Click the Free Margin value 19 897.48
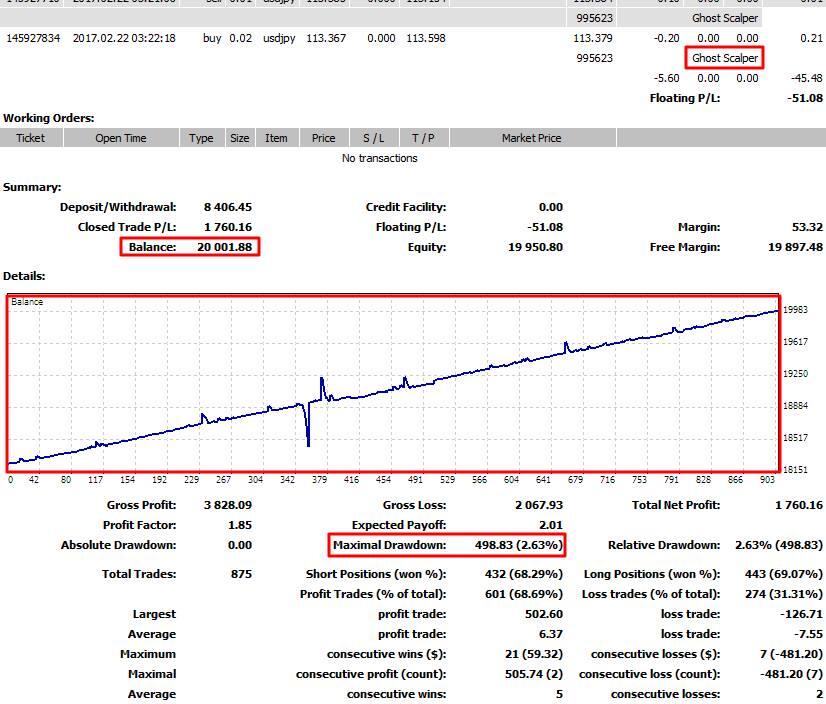The image size is (826, 704). point(795,247)
